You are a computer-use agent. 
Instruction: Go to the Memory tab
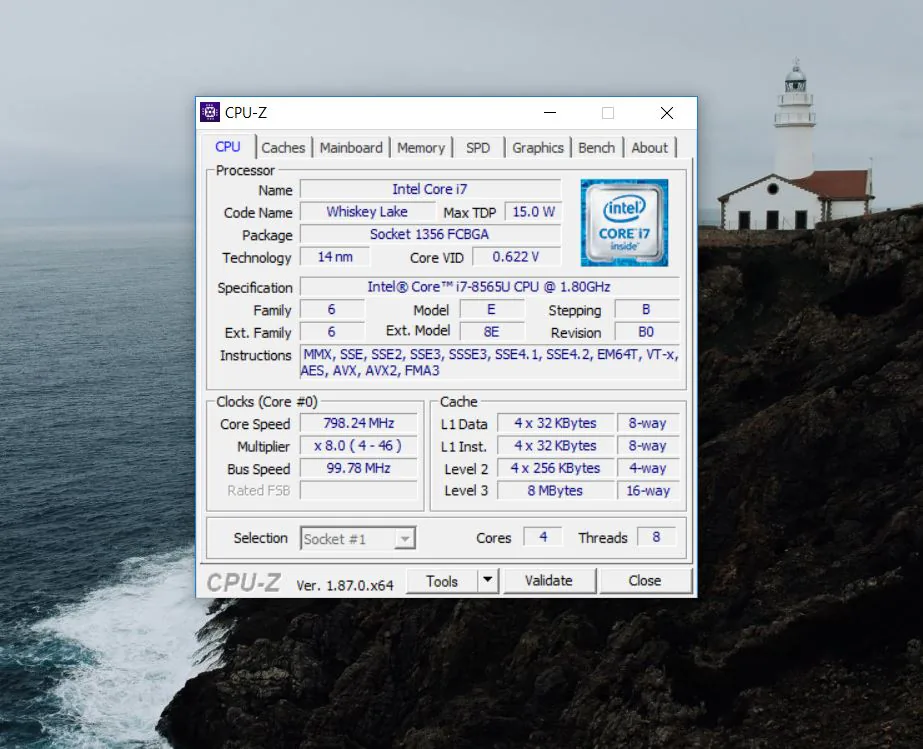(421, 148)
